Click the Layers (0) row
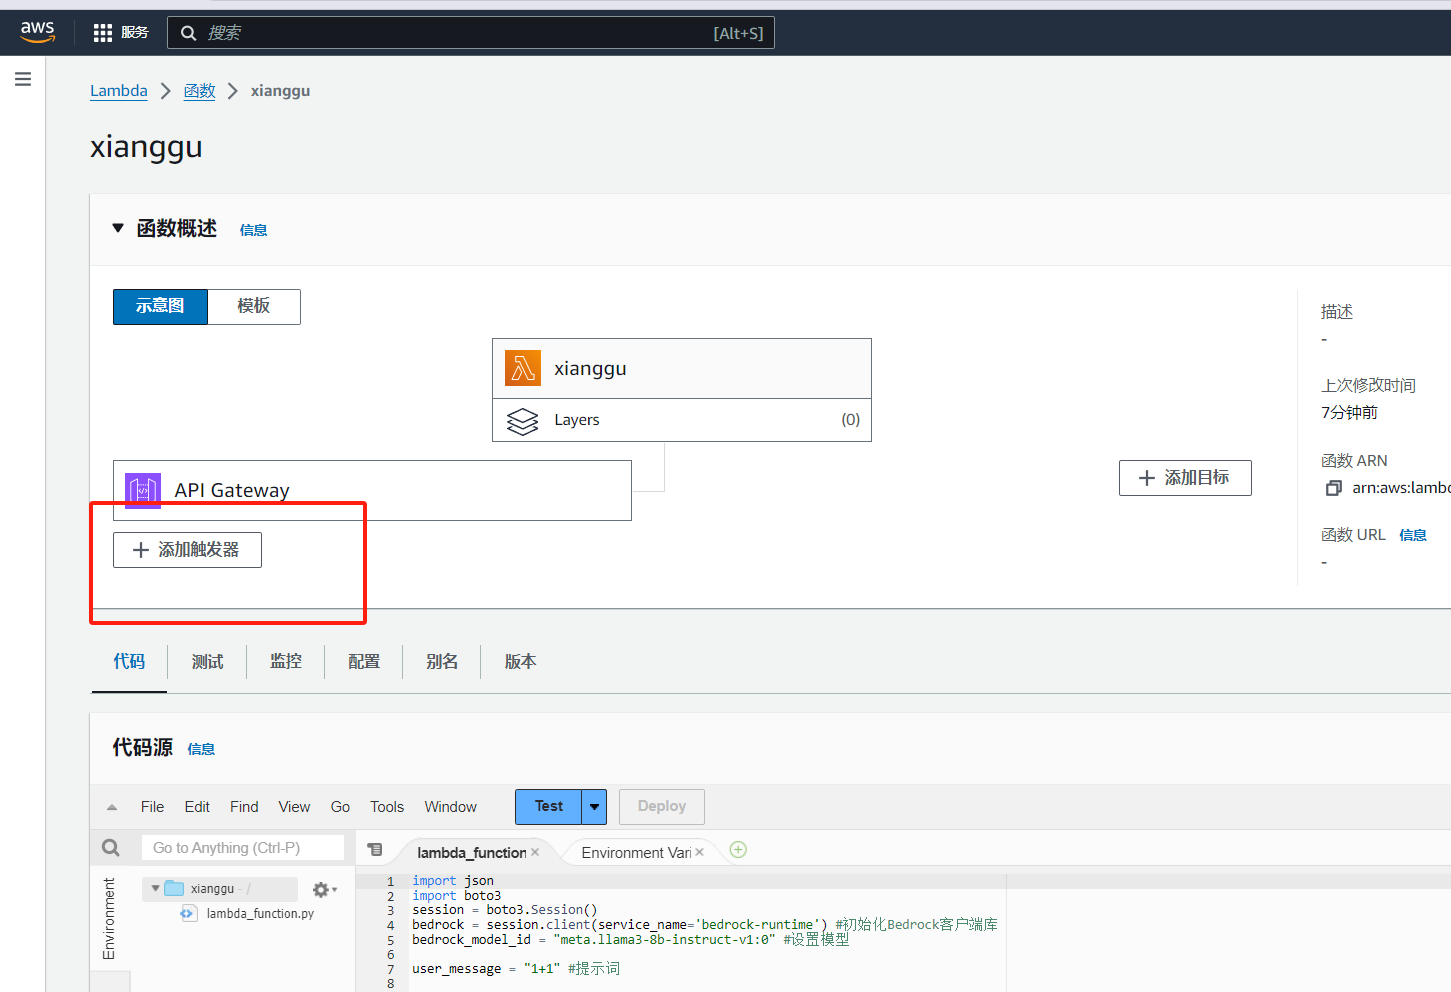The height and width of the screenshot is (992, 1451). tap(682, 420)
